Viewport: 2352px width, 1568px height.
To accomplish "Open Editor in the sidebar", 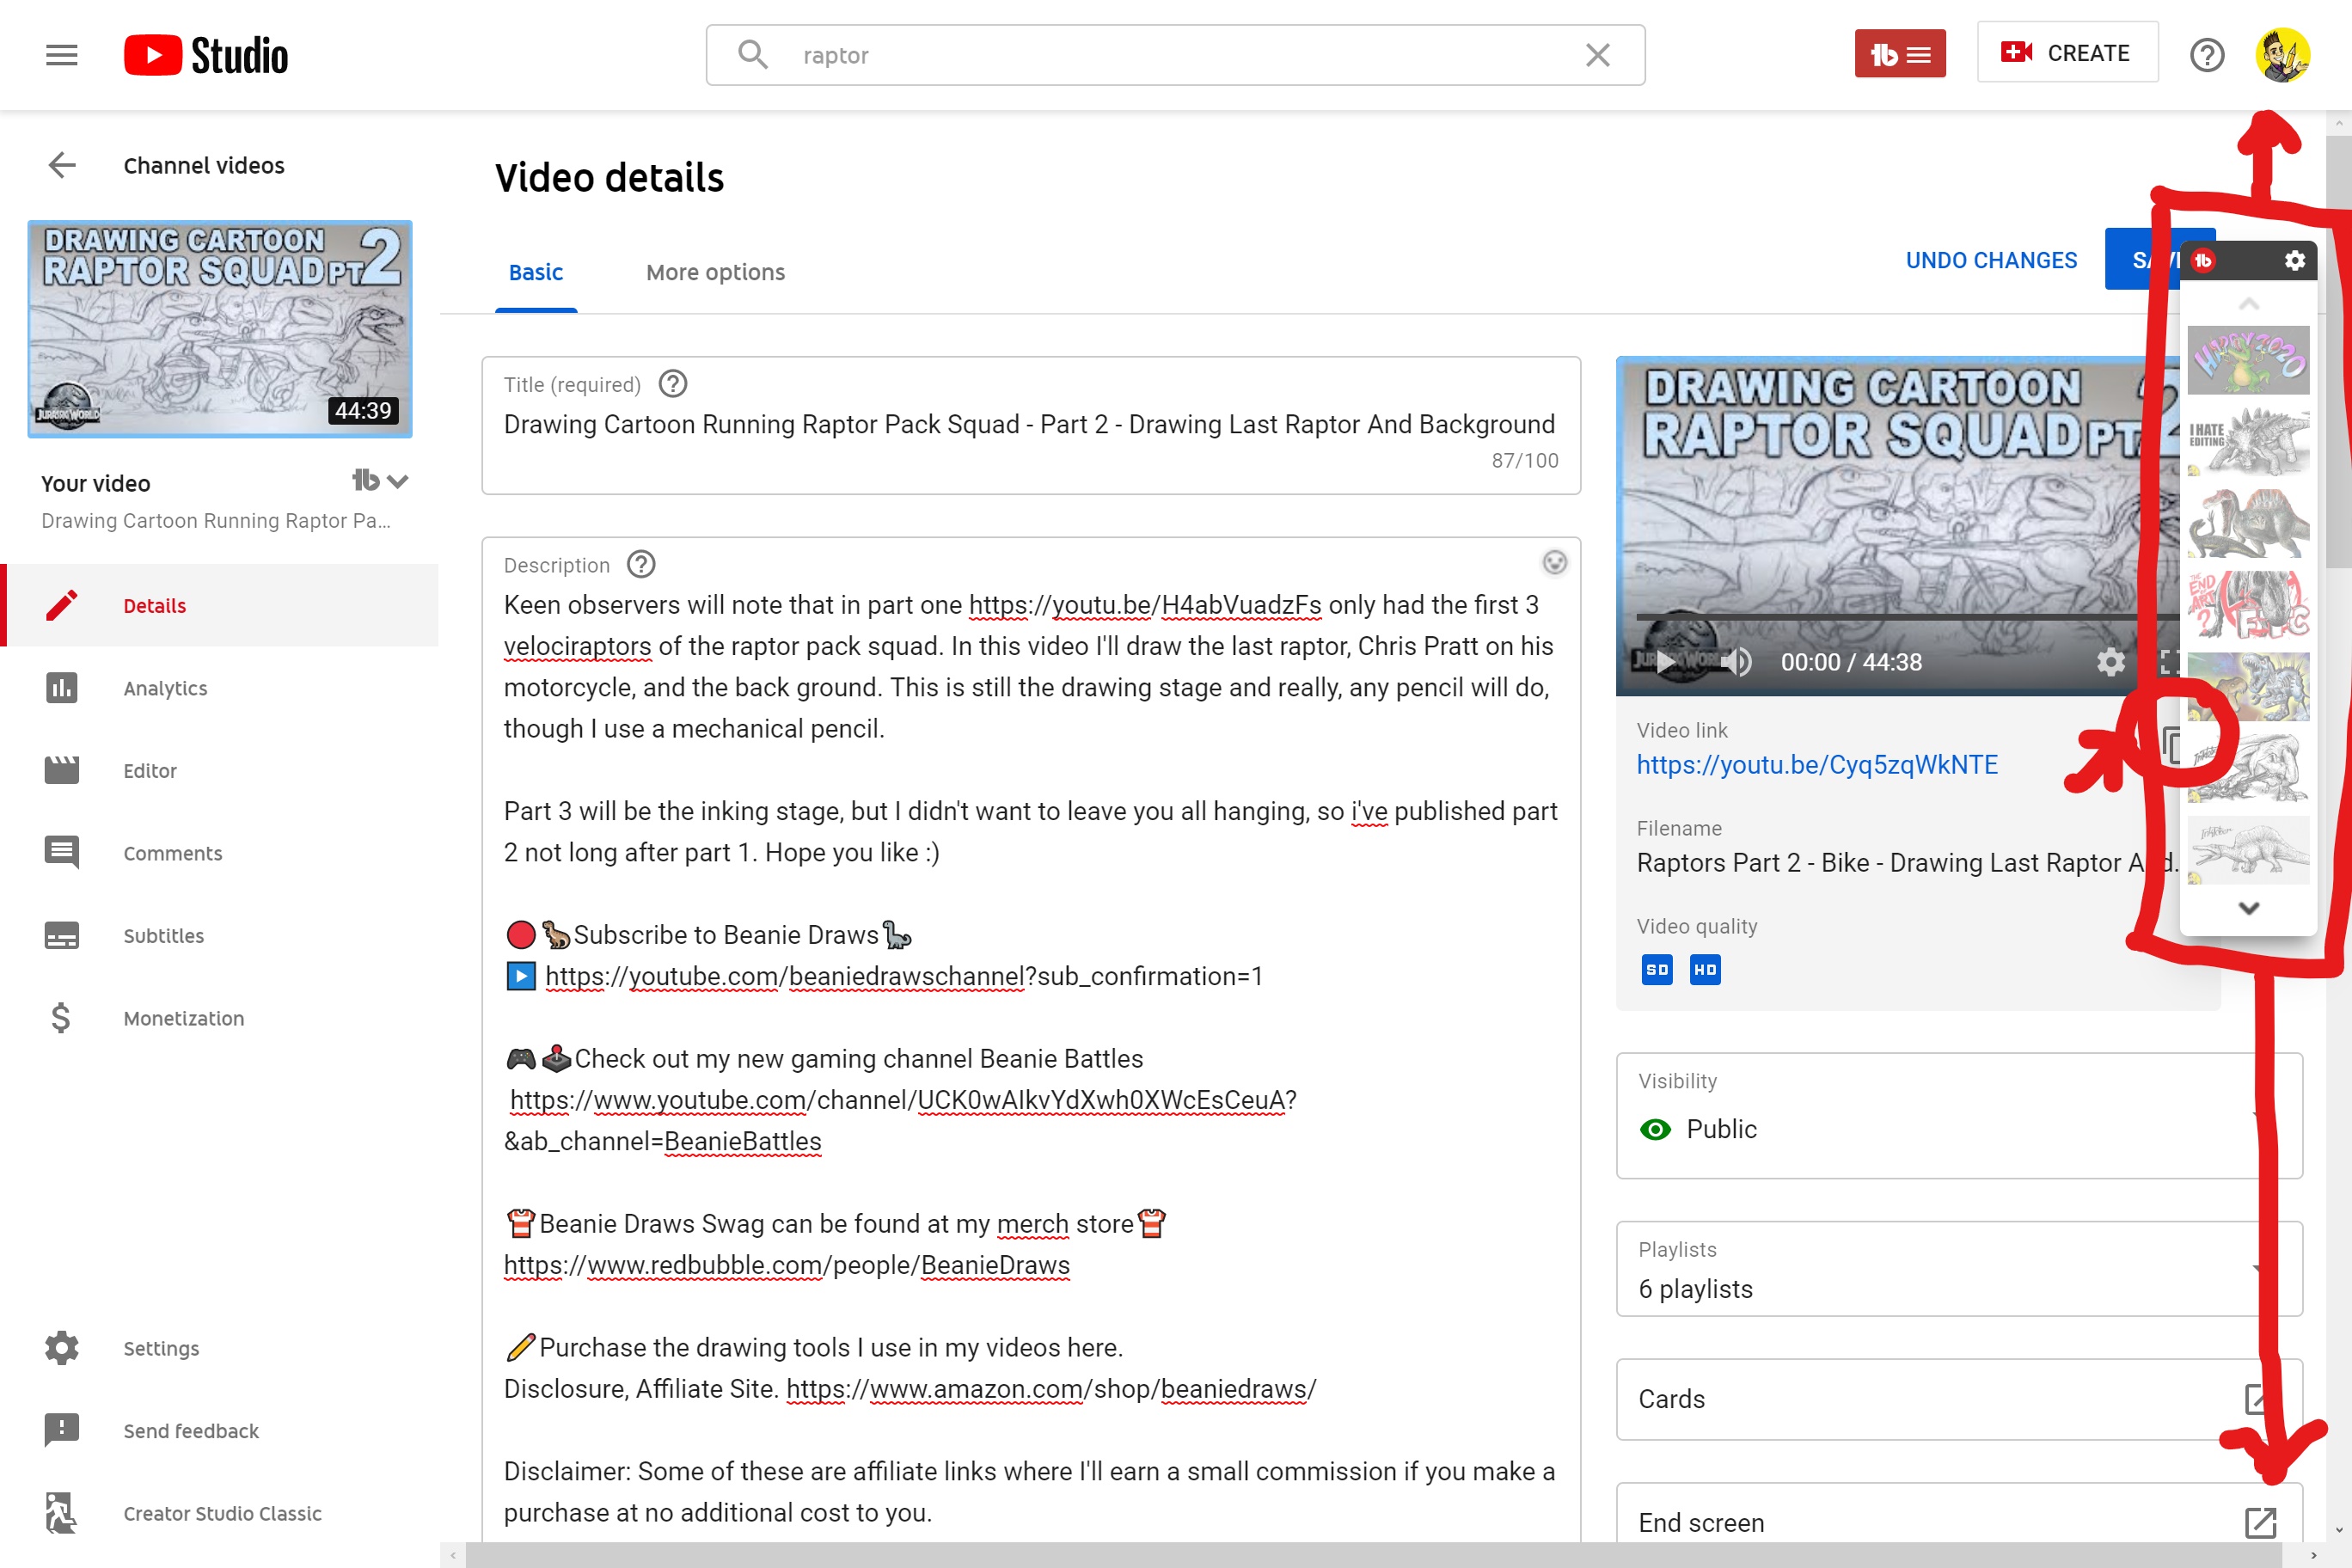I will pyautogui.click(x=220, y=770).
